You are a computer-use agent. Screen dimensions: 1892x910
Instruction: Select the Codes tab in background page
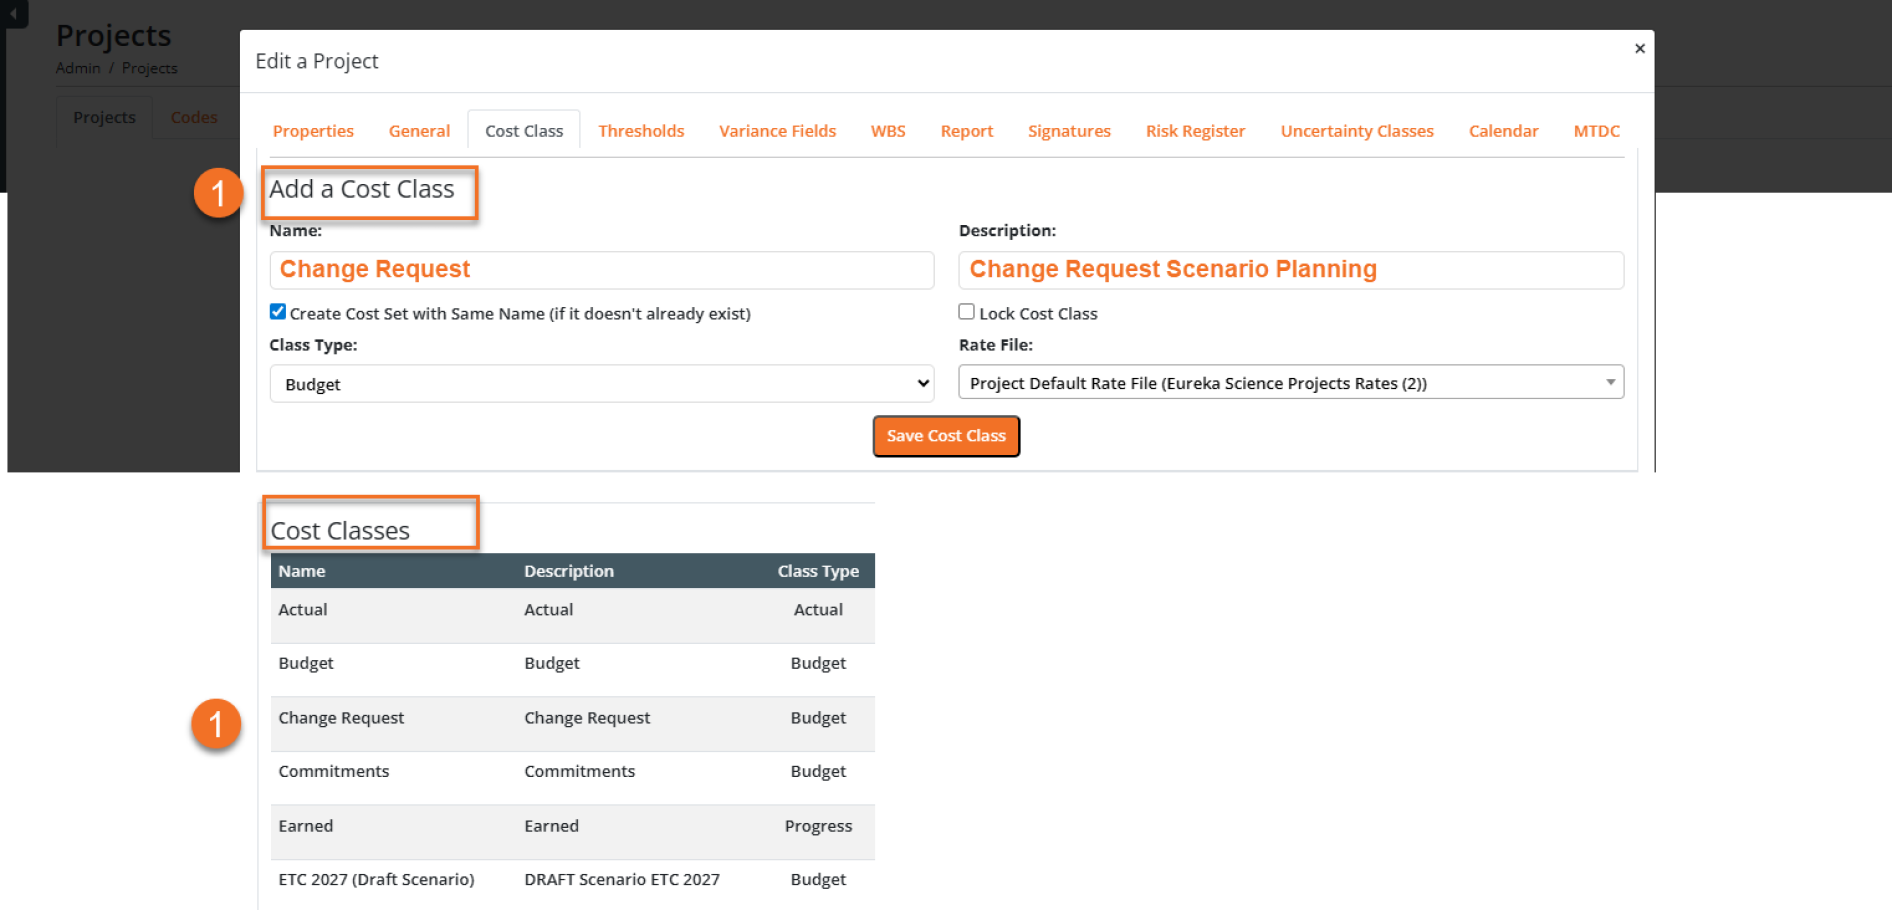(194, 118)
